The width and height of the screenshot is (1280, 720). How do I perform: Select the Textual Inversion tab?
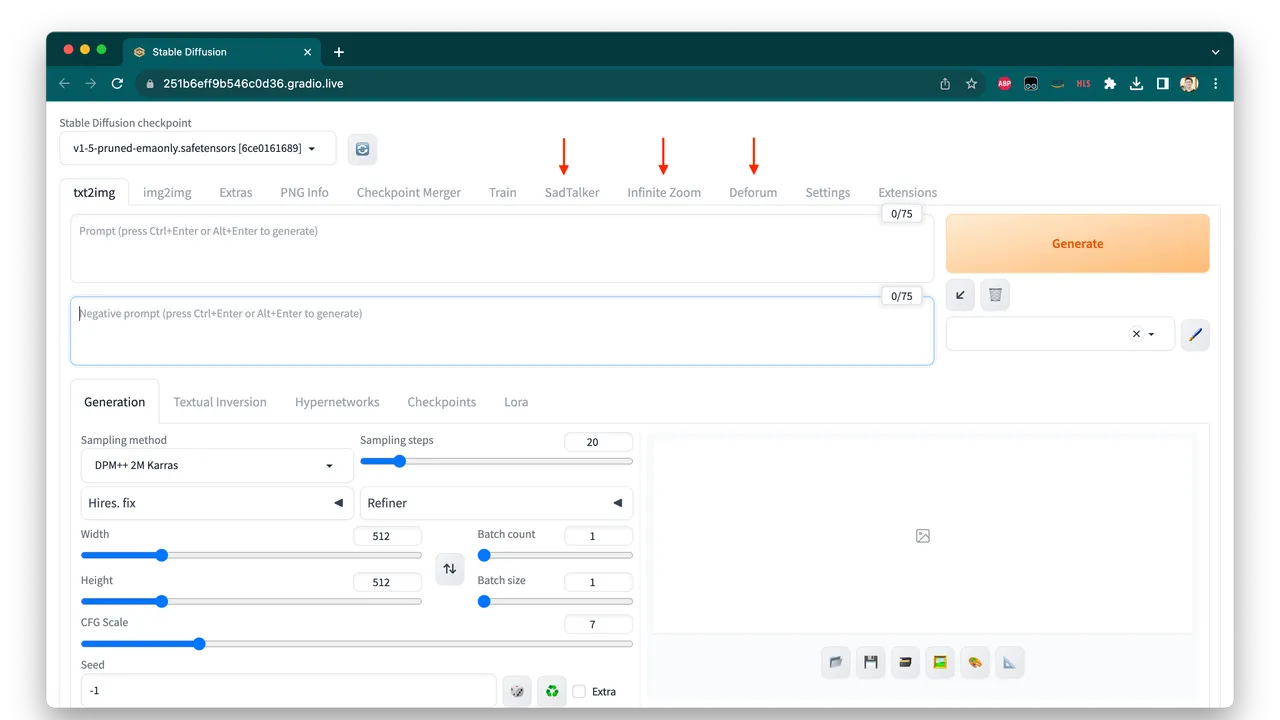220,402
